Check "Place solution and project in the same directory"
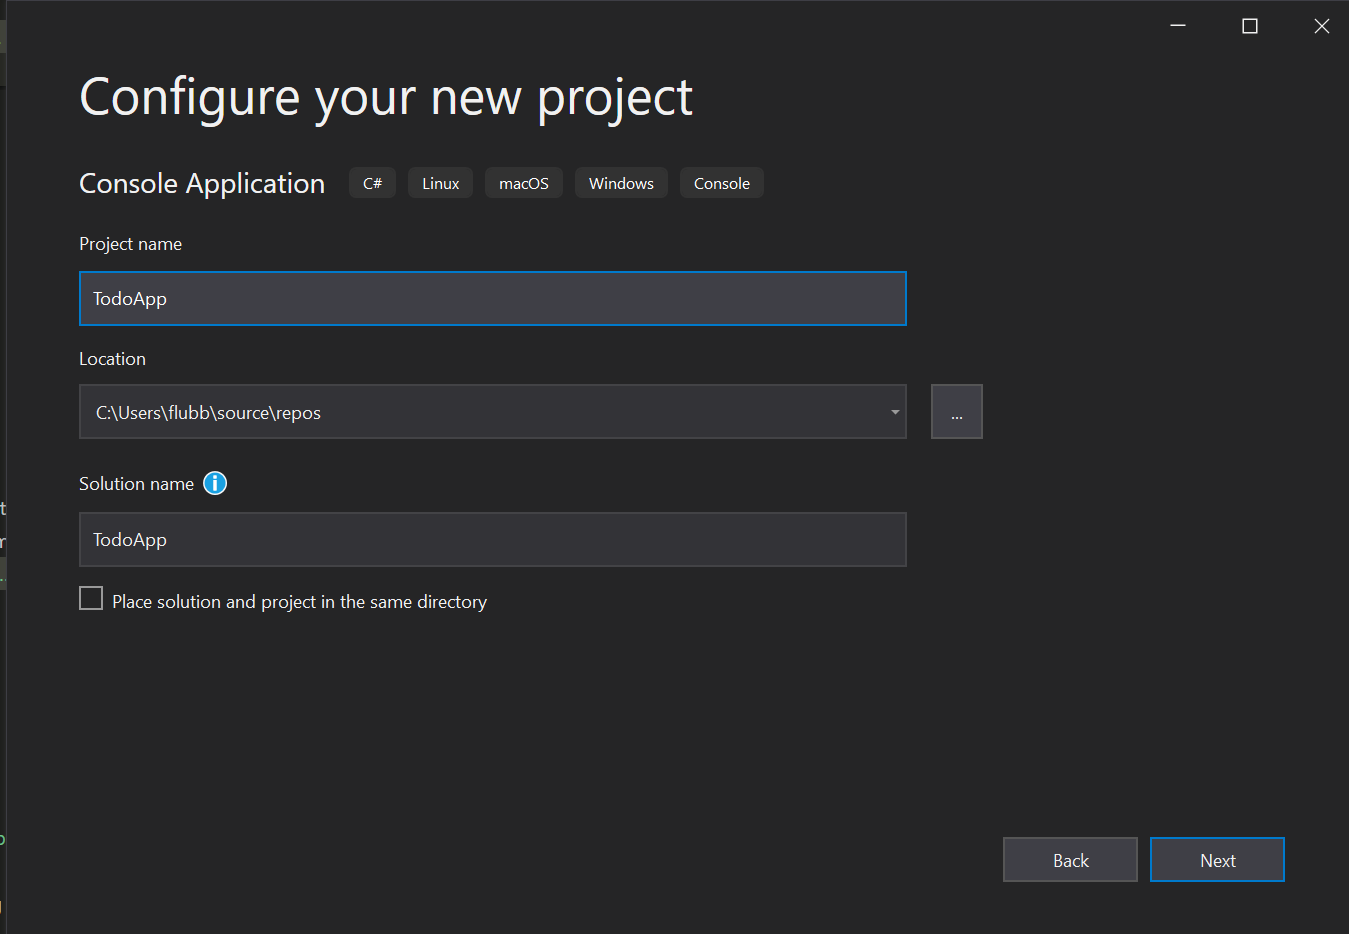 (x=90, y=597)
